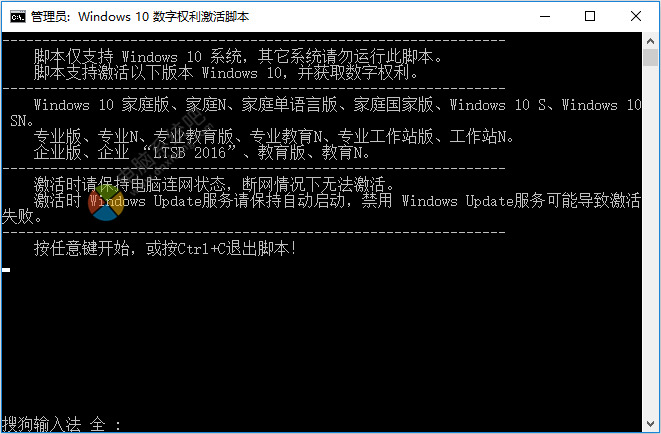Click the 搜狗输入法 全 status line
The image size is (661, 434).
[x=61, y=424]
